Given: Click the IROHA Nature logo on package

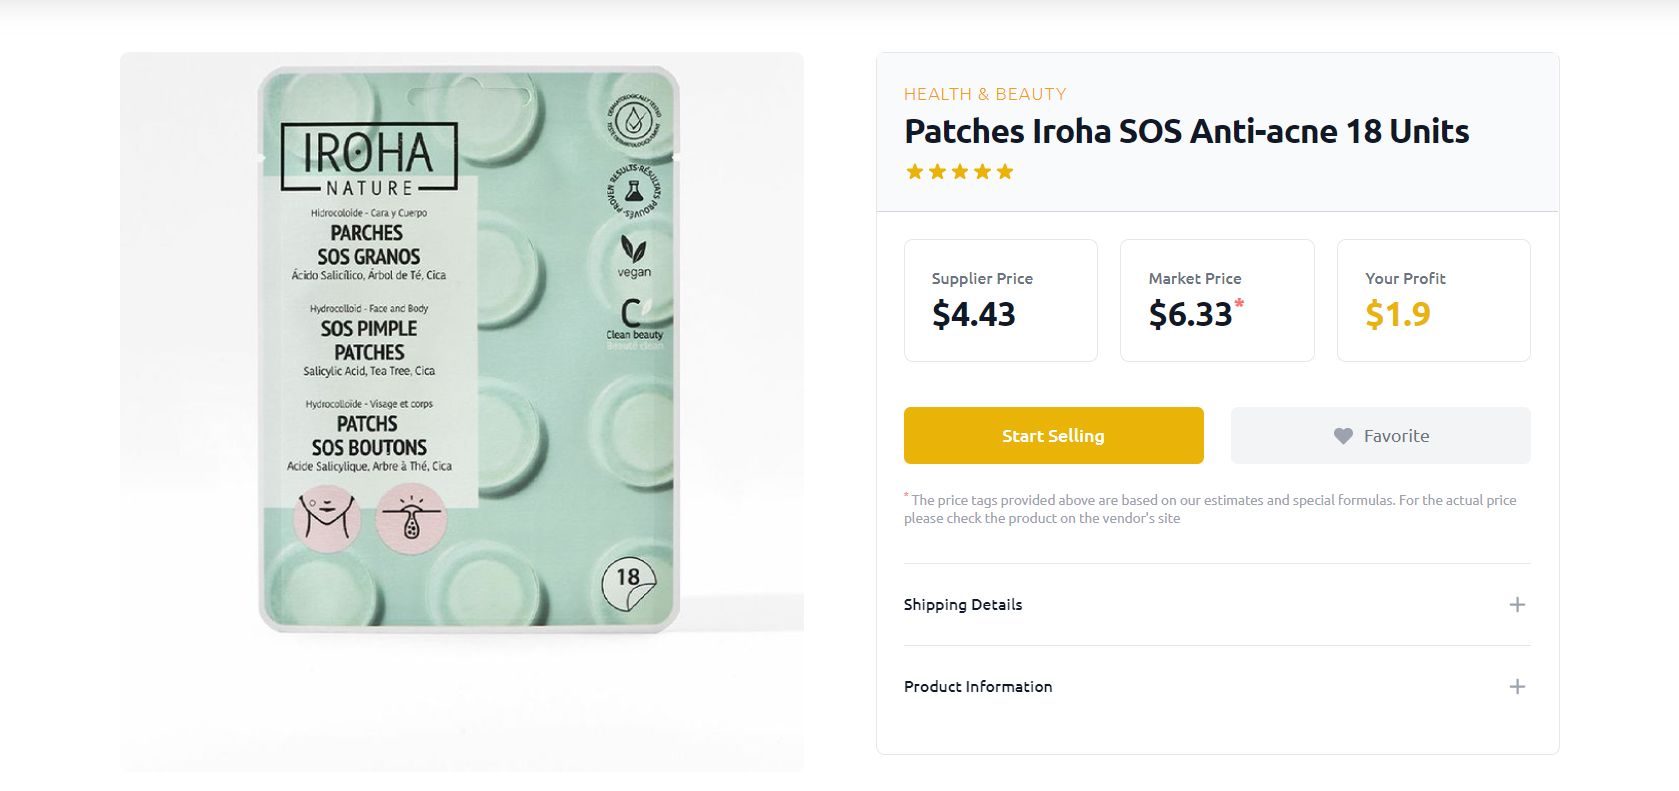Looking at the screenshot, I should click(369, 157).
